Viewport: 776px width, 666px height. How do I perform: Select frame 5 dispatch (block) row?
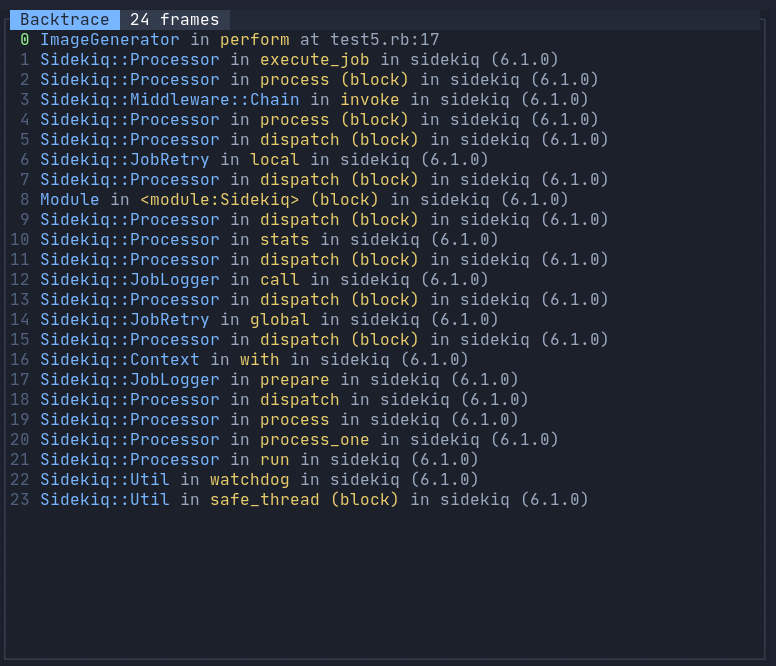[385, 140]
